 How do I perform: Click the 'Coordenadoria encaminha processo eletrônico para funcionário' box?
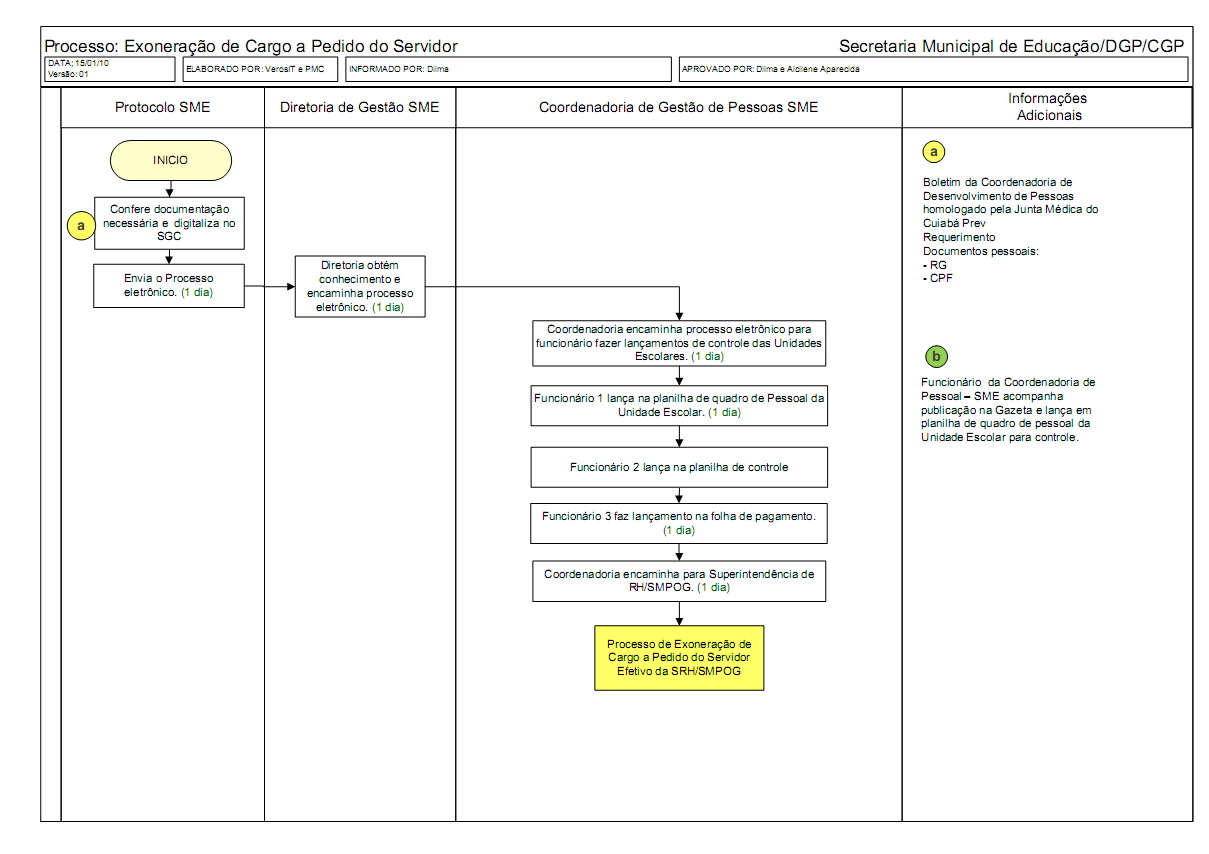click(680, 342)
